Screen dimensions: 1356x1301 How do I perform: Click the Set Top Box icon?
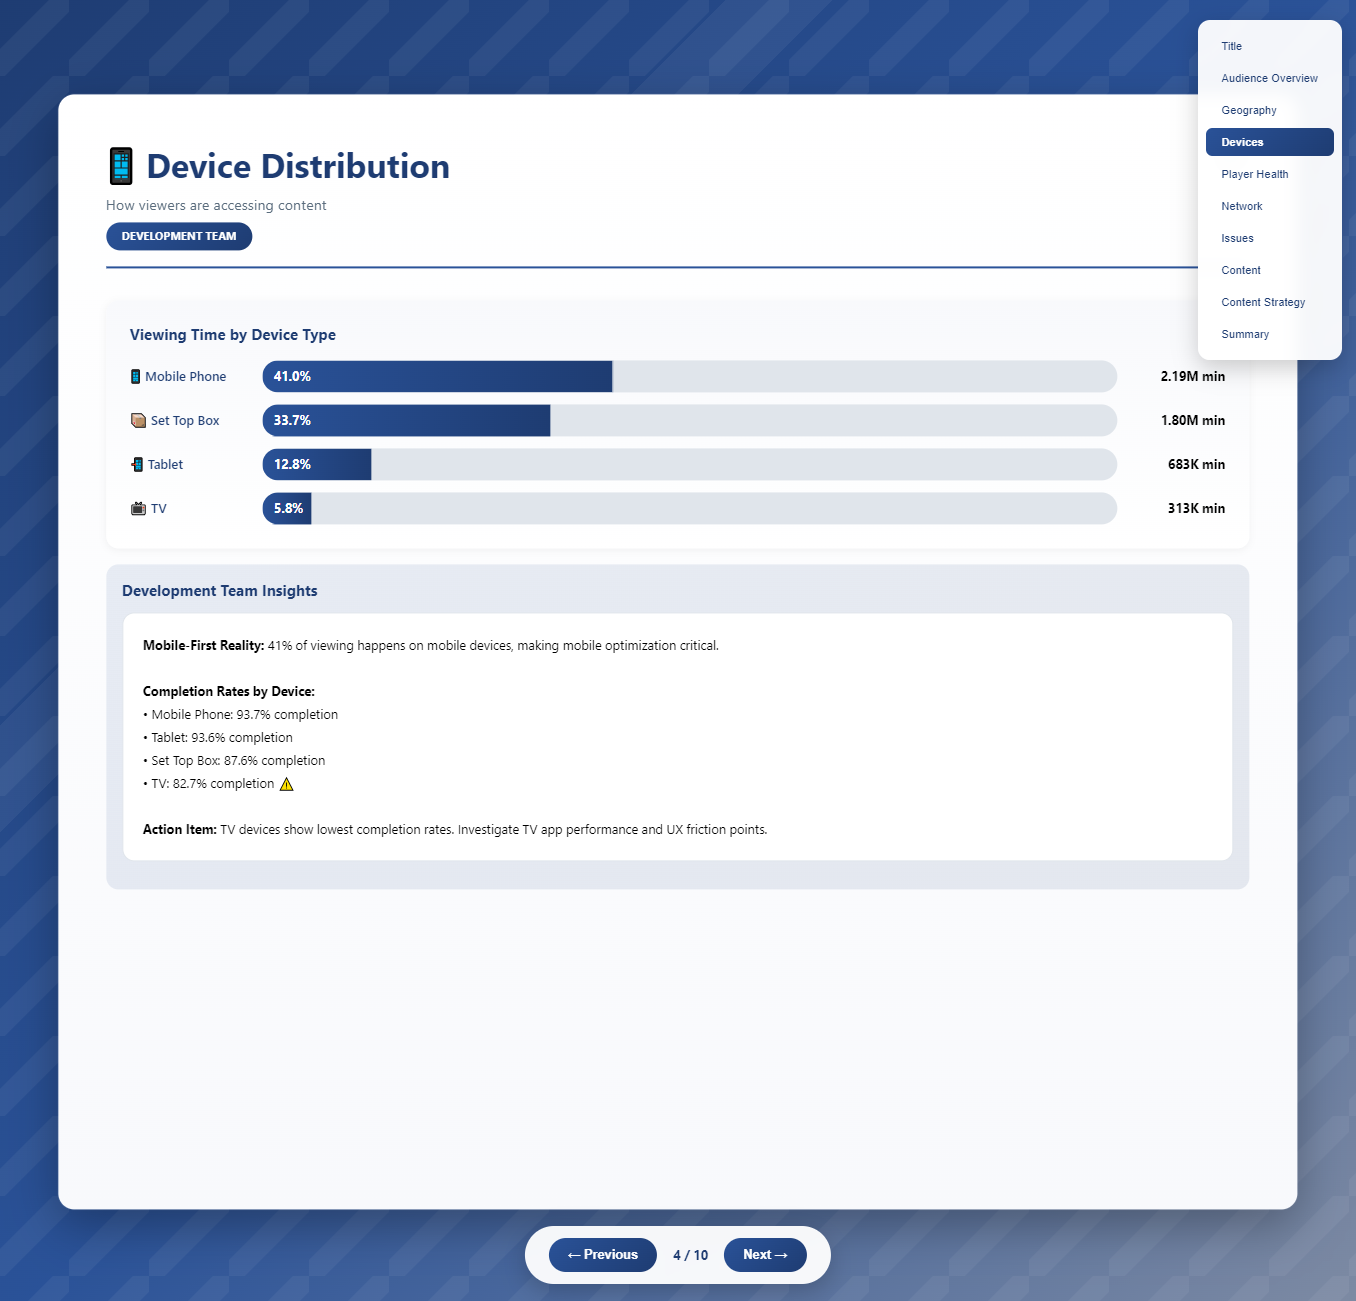[138, 421]
